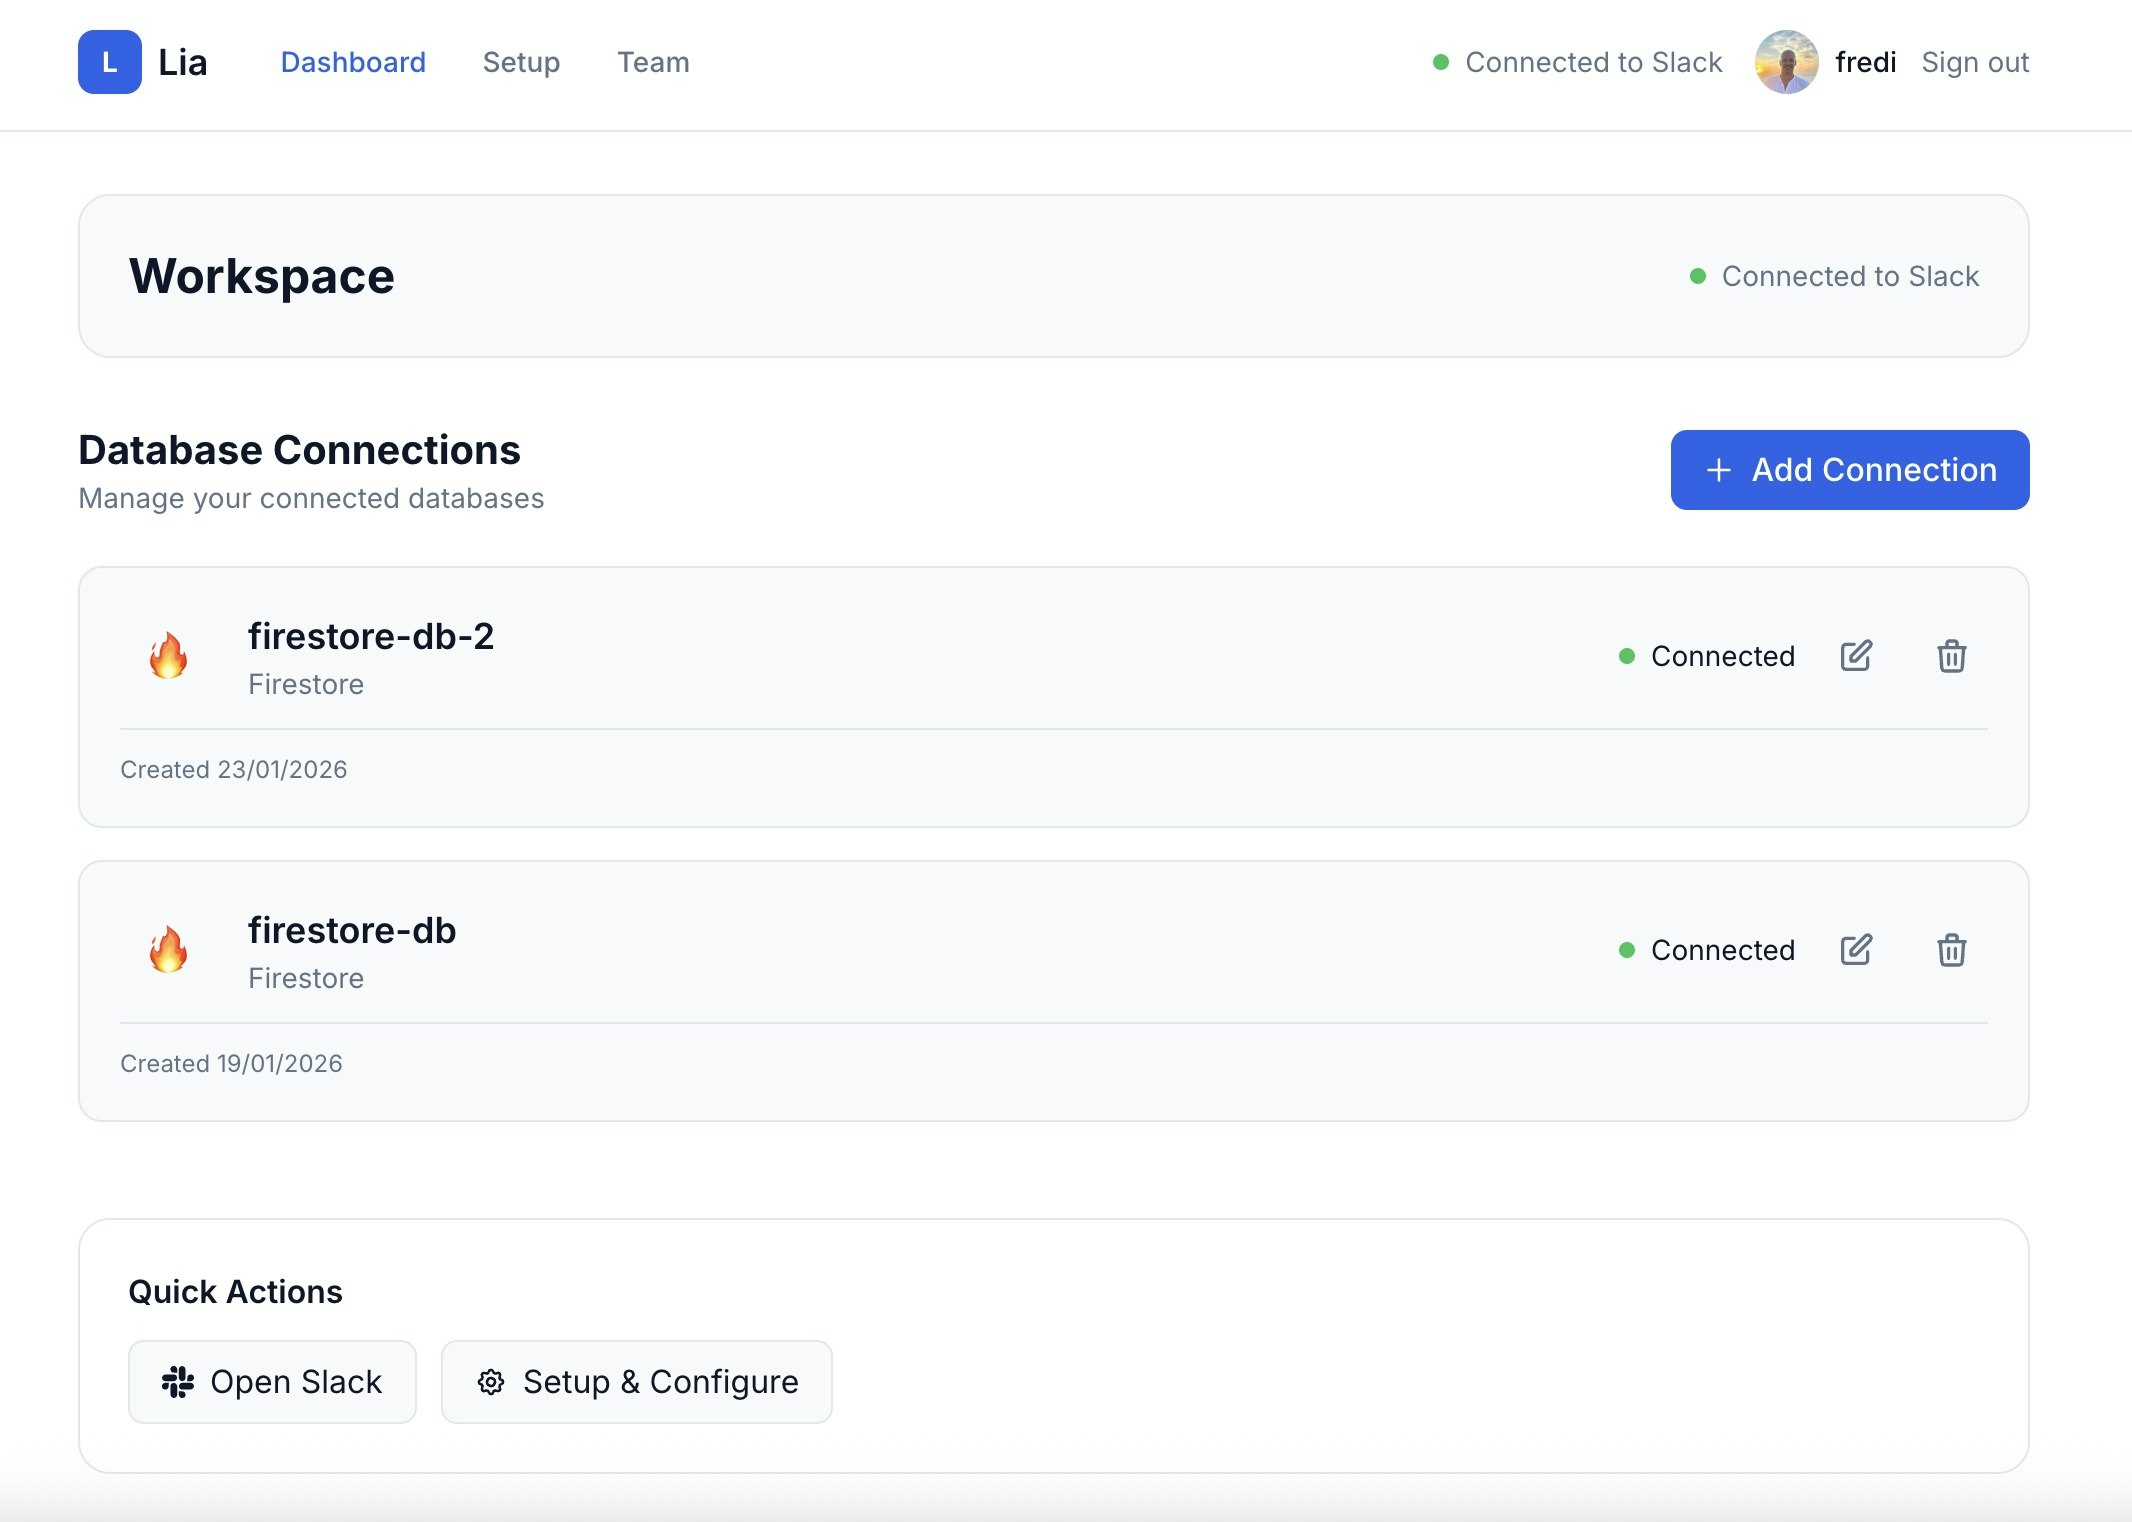Go to the Setup tab

521,62
